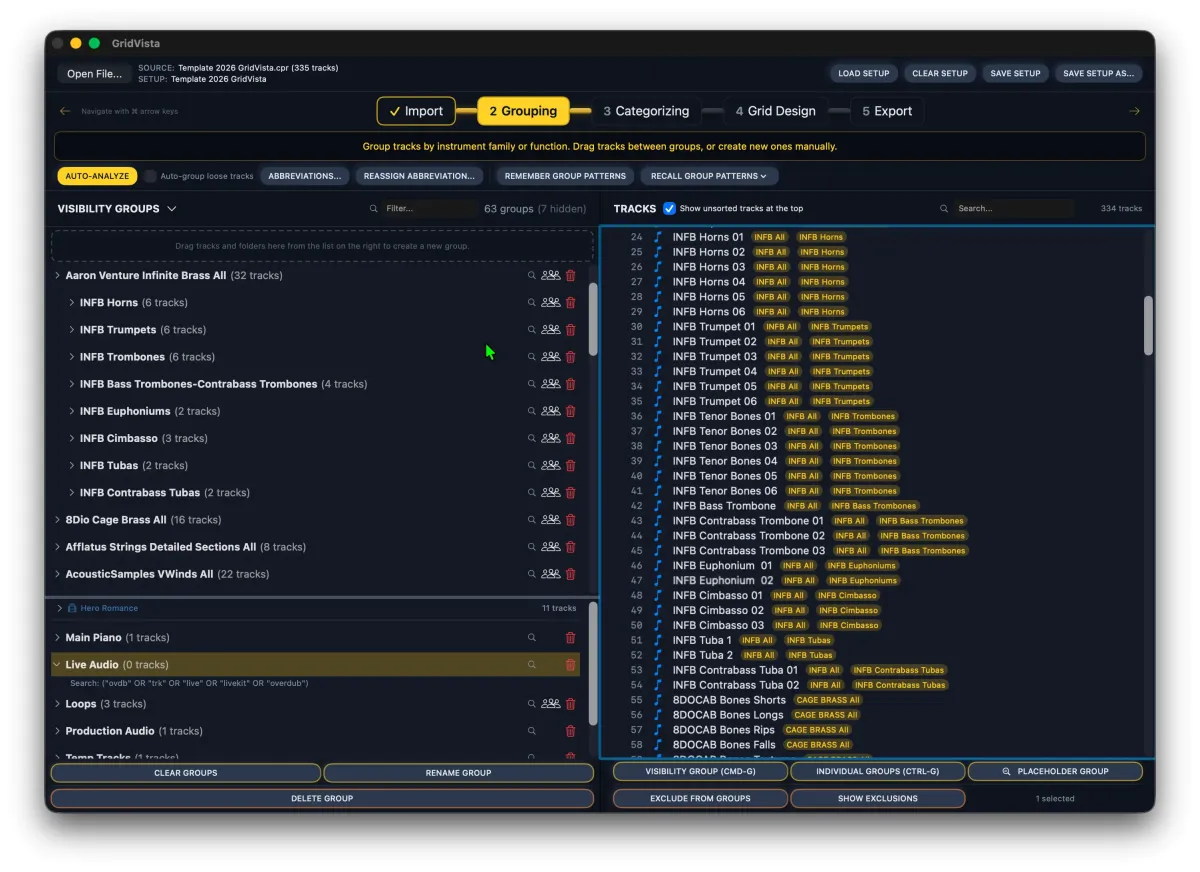Go to the Categorizing step tab
The height and width of the screenshot is (872, 1200).
(646, 111)
